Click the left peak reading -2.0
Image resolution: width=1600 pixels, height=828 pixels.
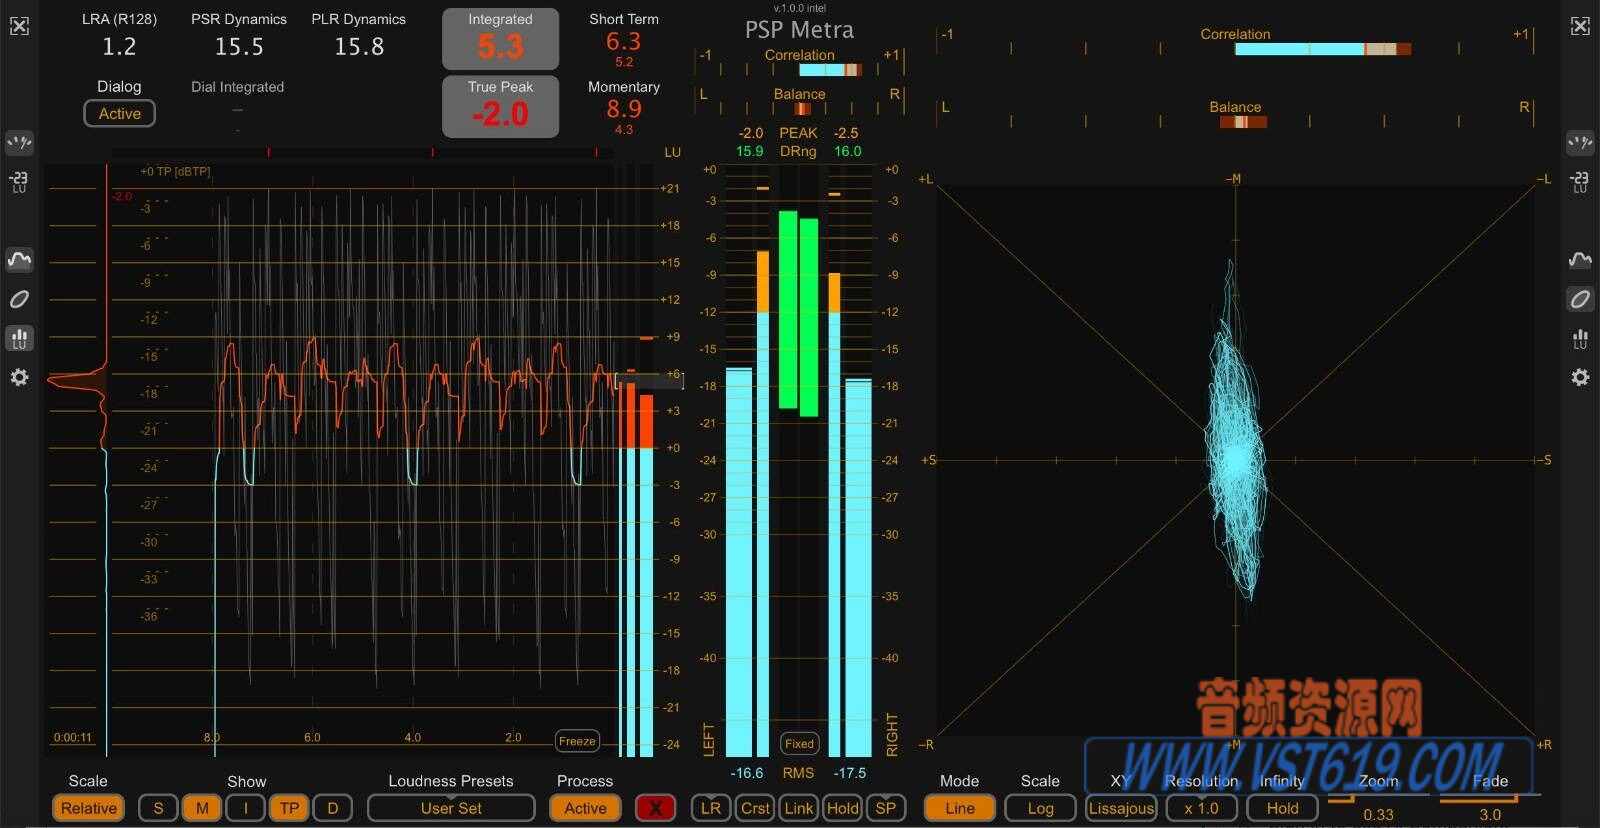[x=750, y=133]
